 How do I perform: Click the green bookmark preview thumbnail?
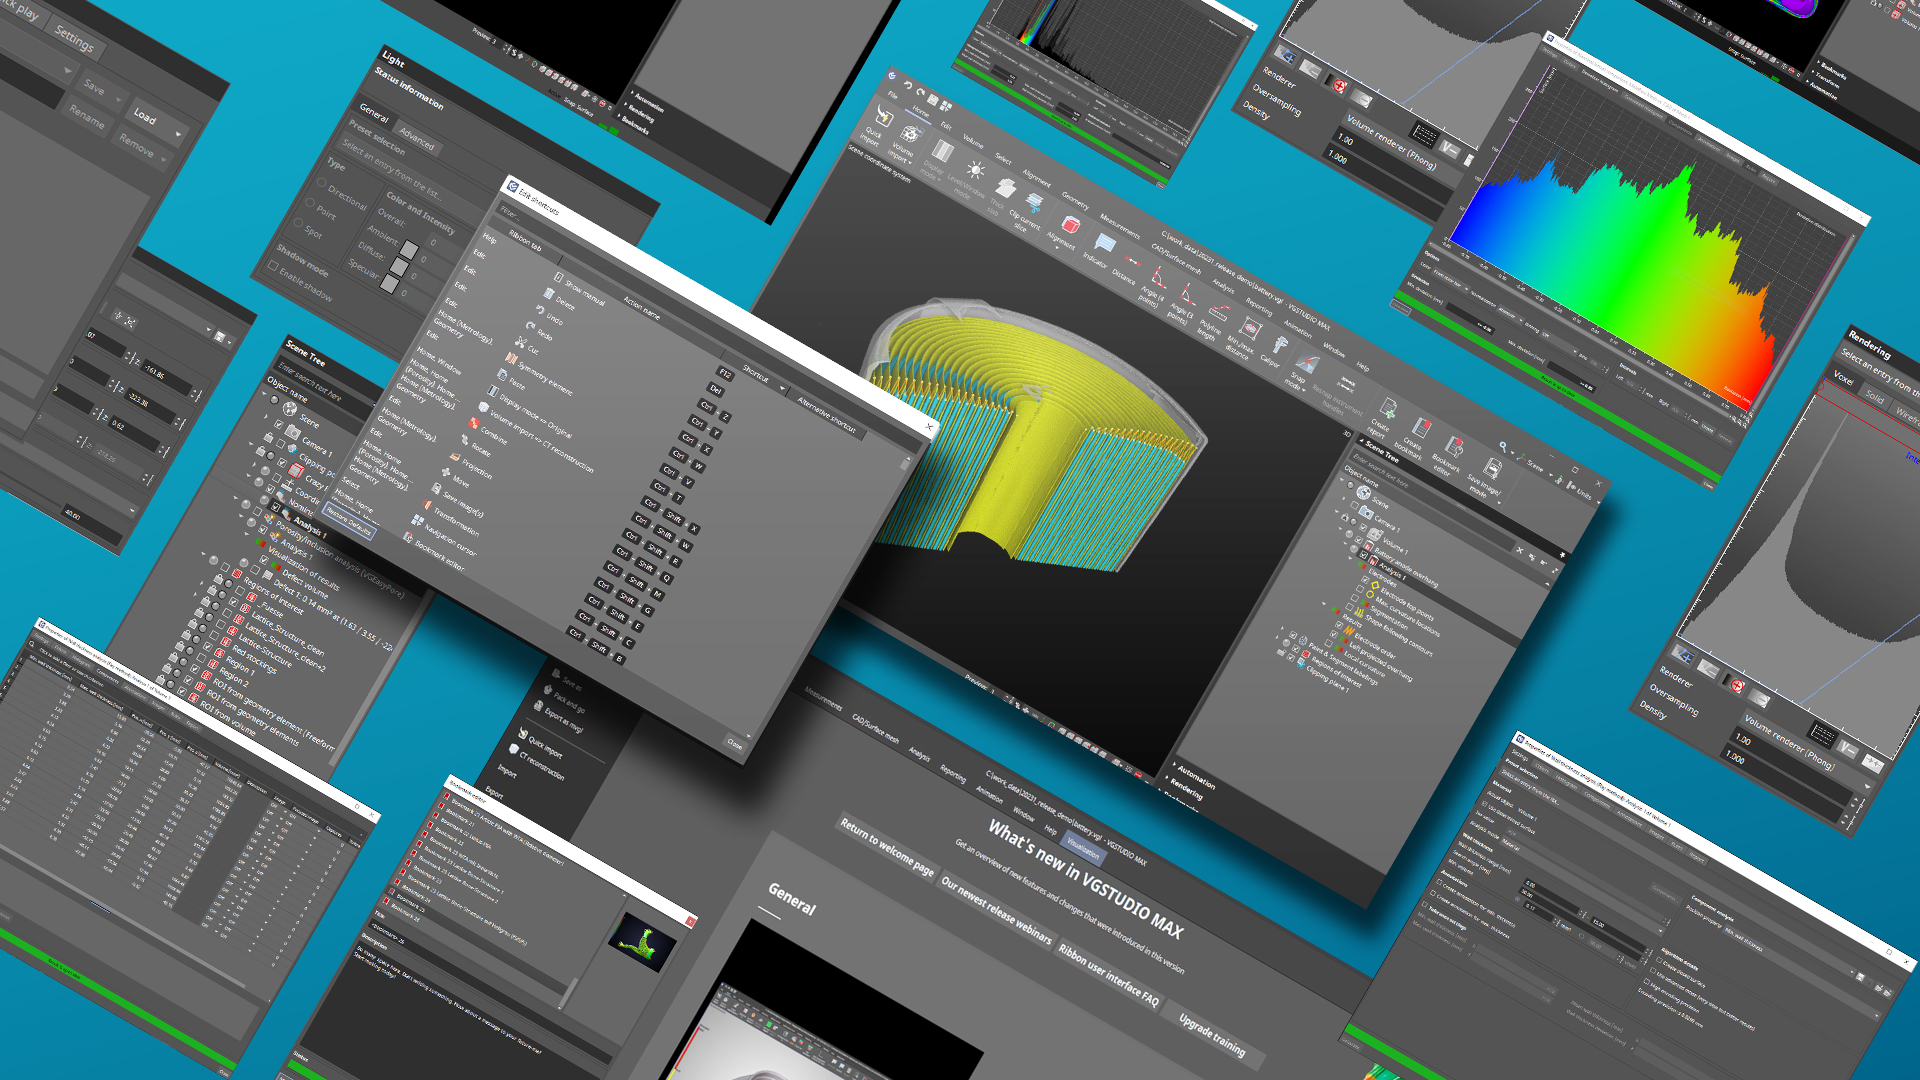click(642, 944)
